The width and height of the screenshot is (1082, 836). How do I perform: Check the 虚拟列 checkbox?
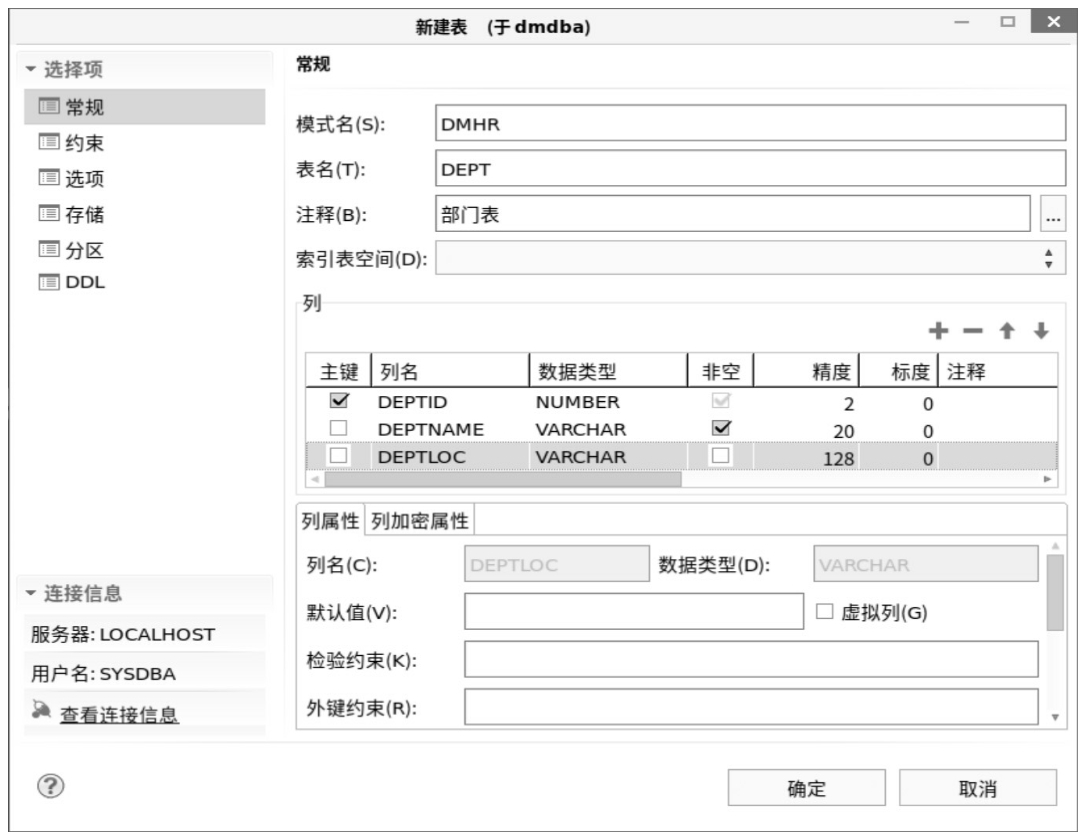825,613
